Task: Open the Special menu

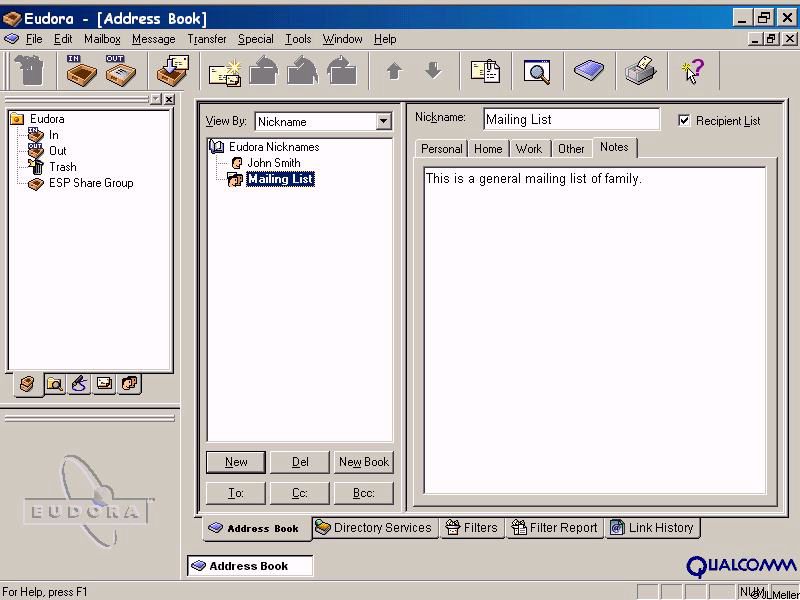Action: (256, 39)
